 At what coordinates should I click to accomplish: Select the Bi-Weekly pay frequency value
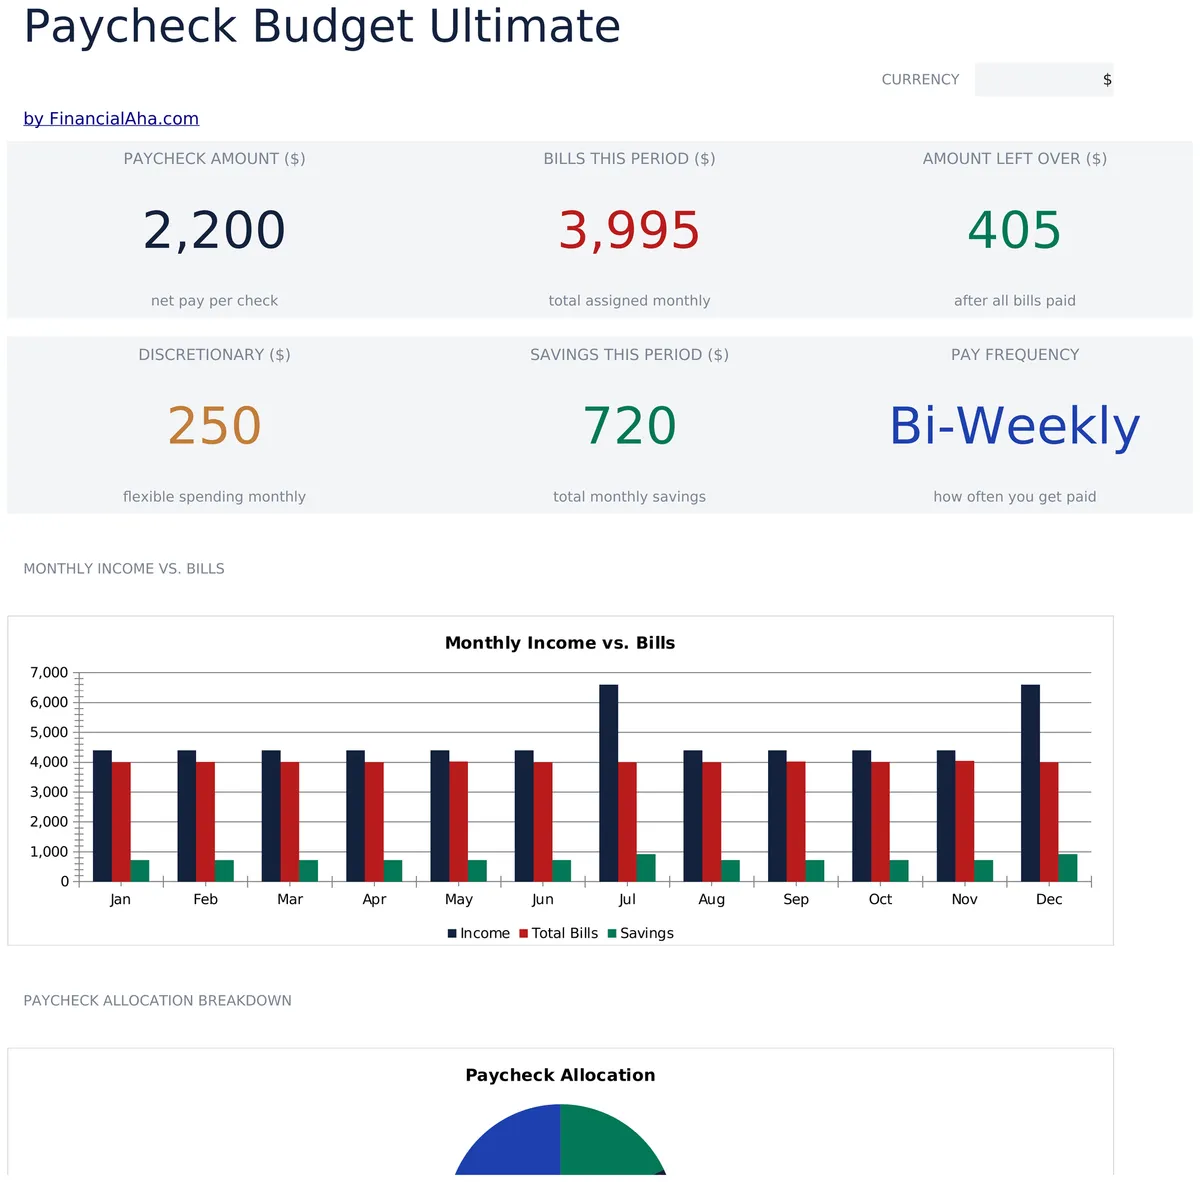1014,427
